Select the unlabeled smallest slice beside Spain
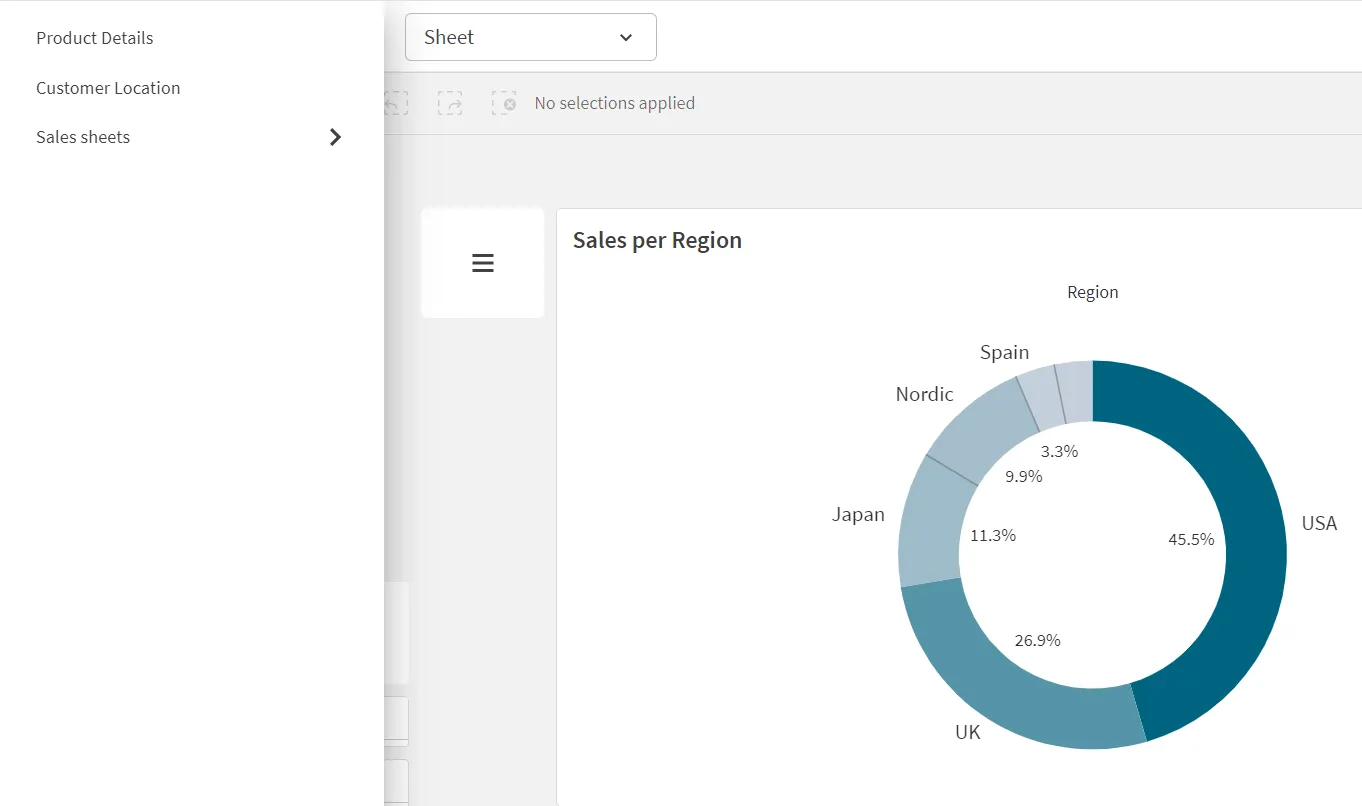 click(x=1075, y=390)
